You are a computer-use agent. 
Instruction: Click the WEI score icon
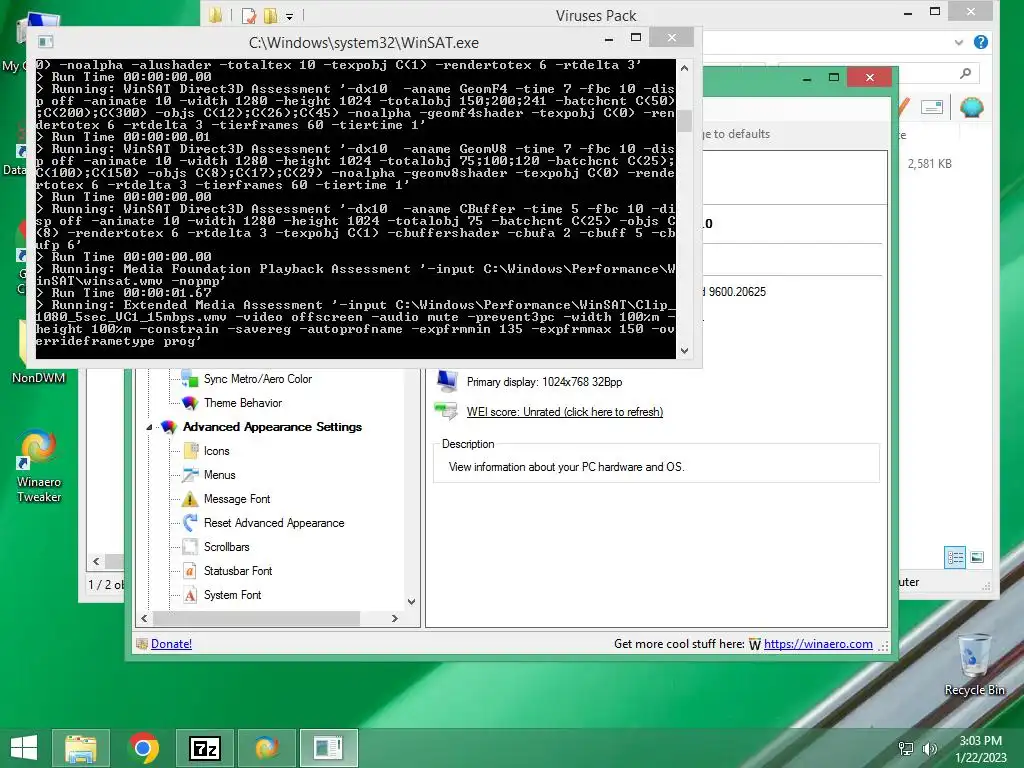[447, 411]
